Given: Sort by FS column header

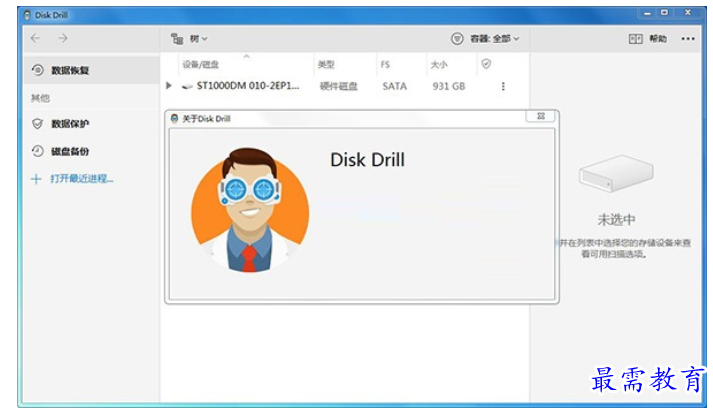Looking at the screenshot, I should coord(385,65).
